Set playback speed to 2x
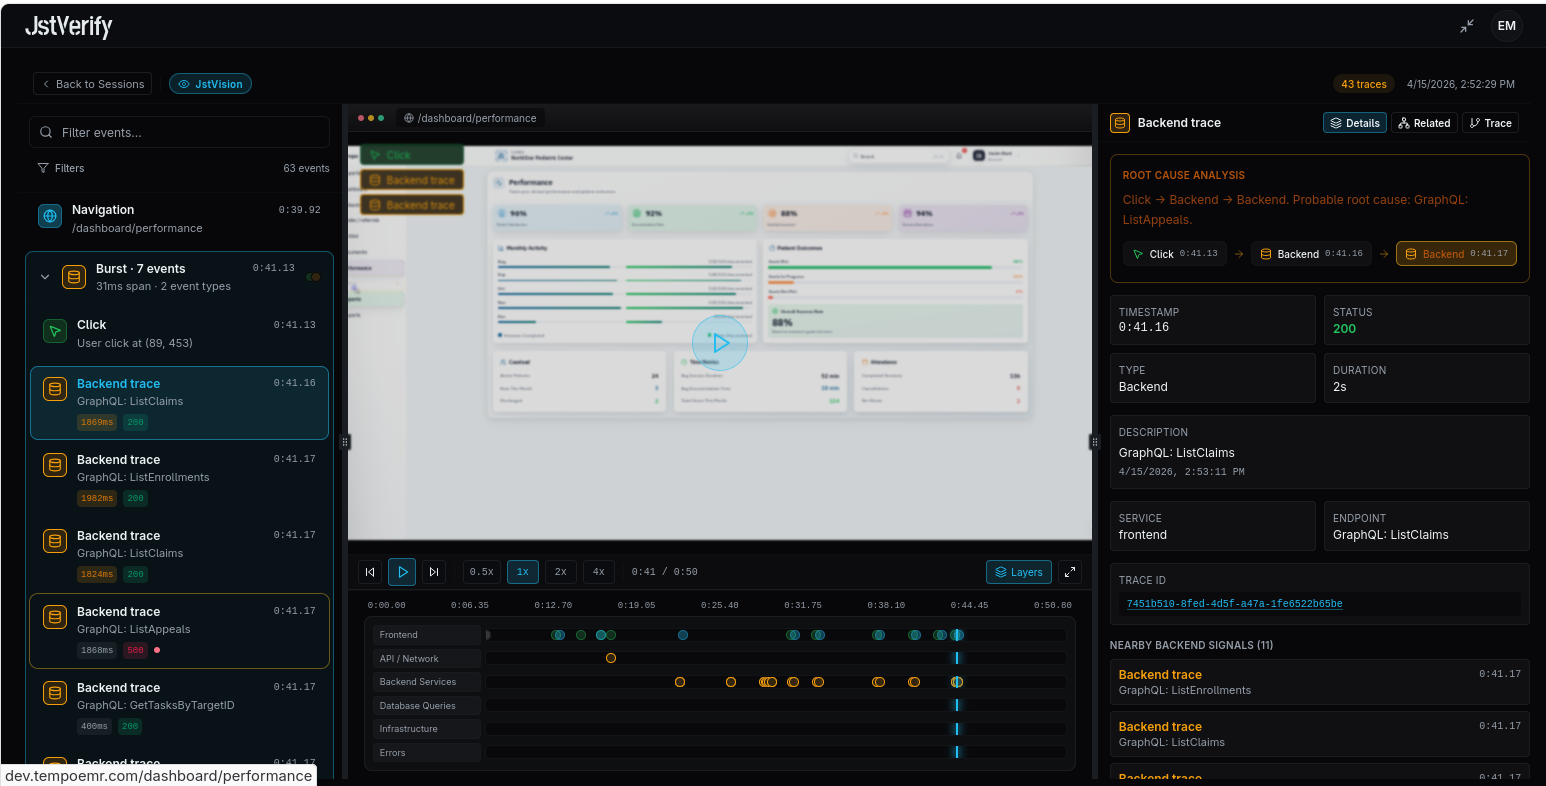This screenshot has width=1546, height=786. click(x=561, y=572)
